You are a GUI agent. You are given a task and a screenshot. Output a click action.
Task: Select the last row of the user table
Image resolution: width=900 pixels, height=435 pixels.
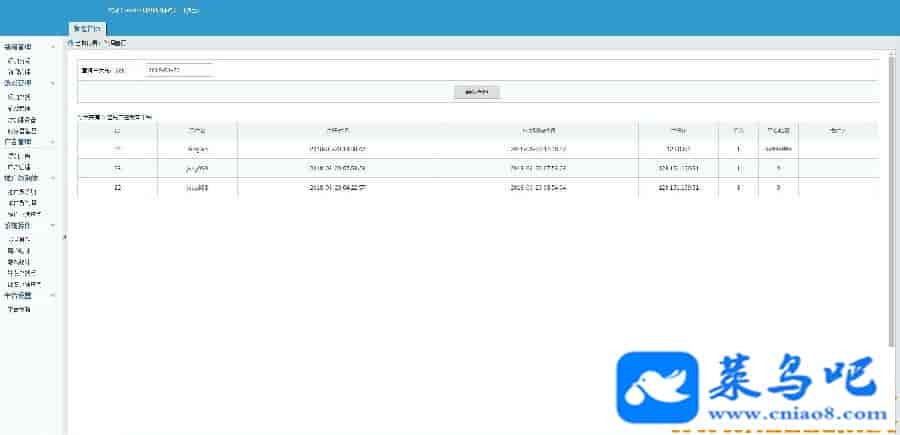point(478,188)
